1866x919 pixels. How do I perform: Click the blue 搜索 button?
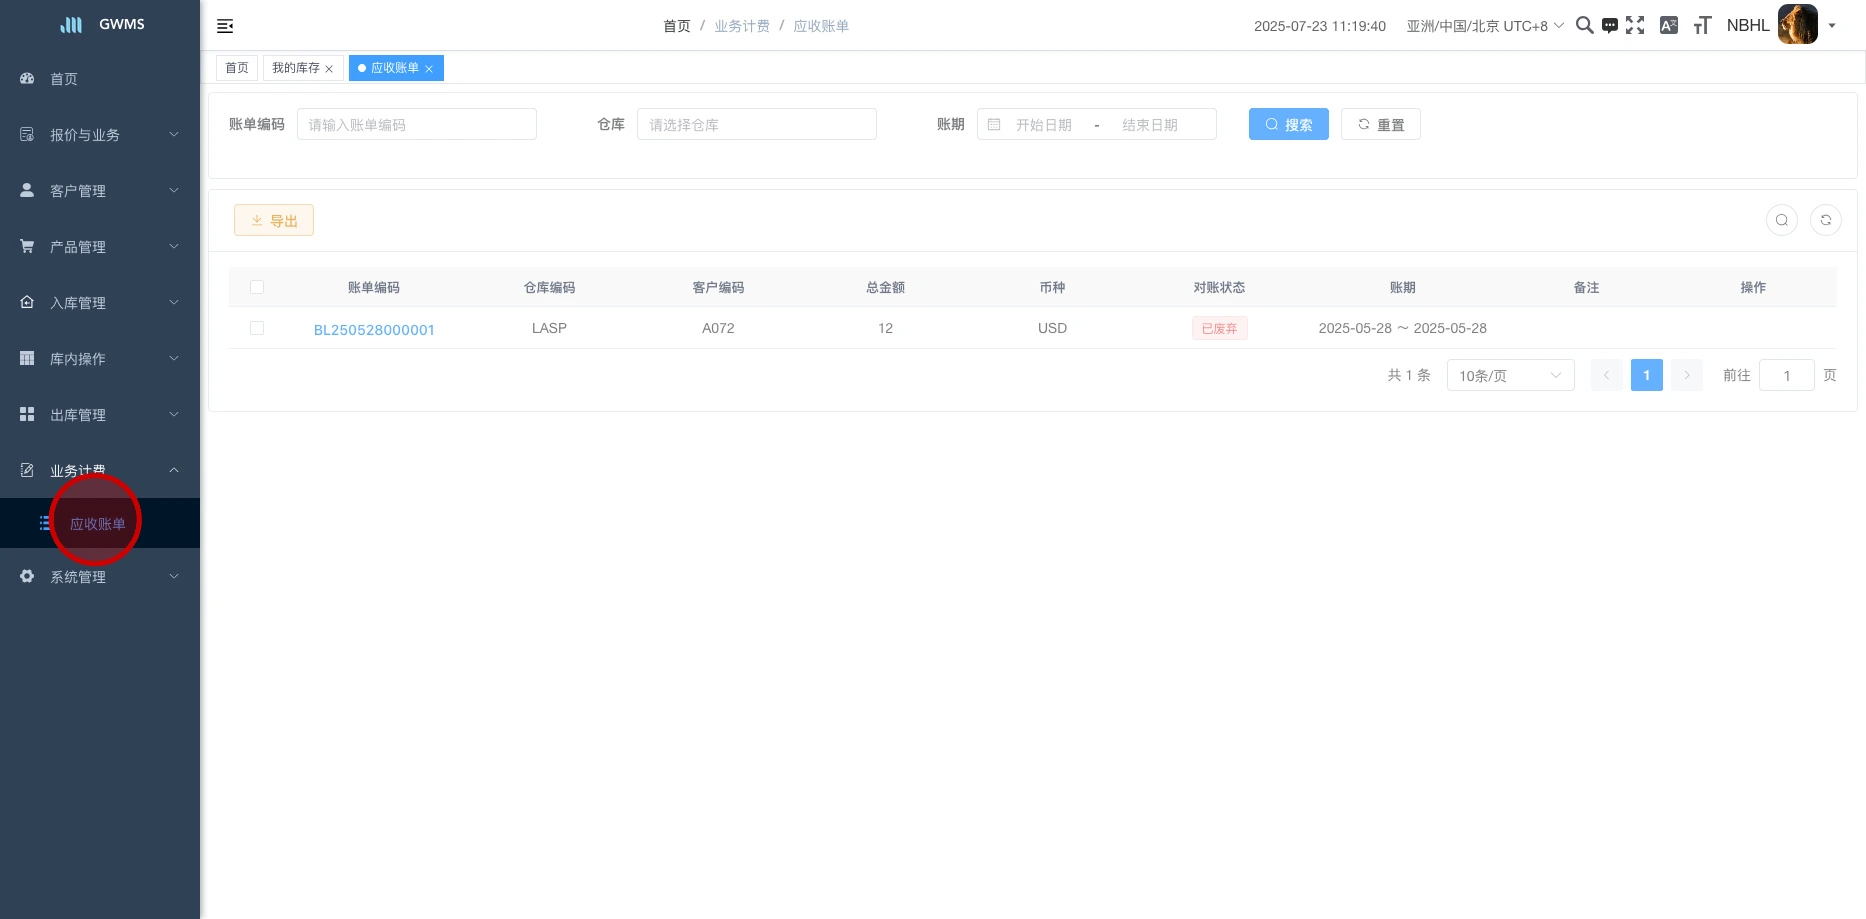[x=1288, y=125]
